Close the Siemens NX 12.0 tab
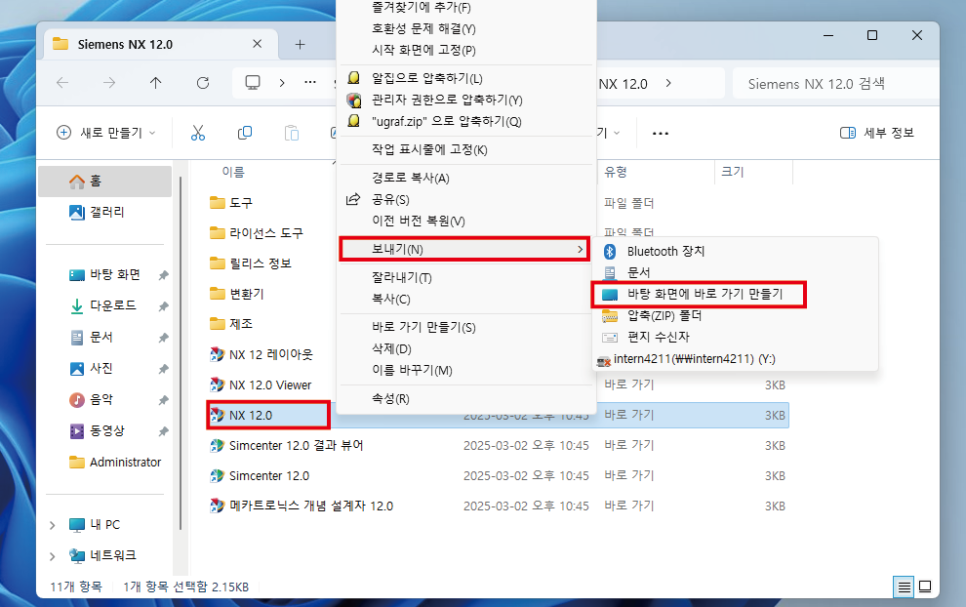The height and width of the screenshot is (607, 966). 257,44
